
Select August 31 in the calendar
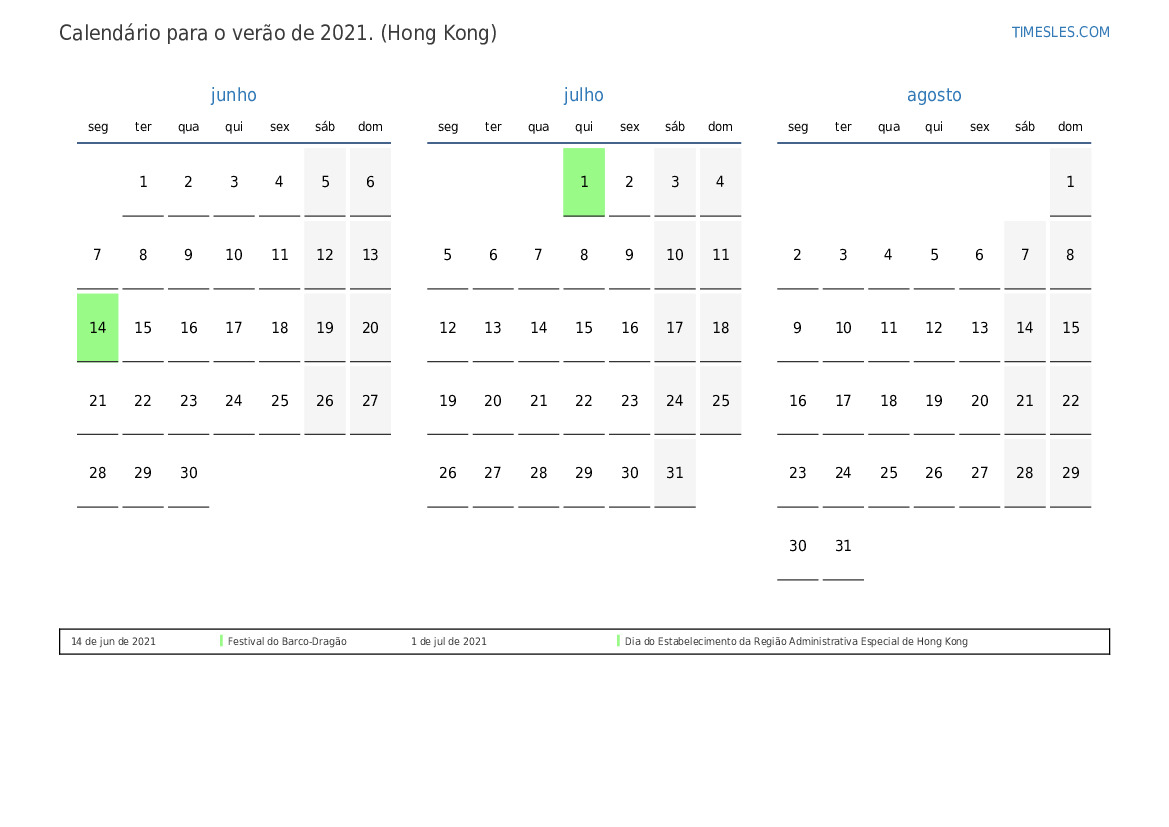pyautogui.click(x=843, y=546)
